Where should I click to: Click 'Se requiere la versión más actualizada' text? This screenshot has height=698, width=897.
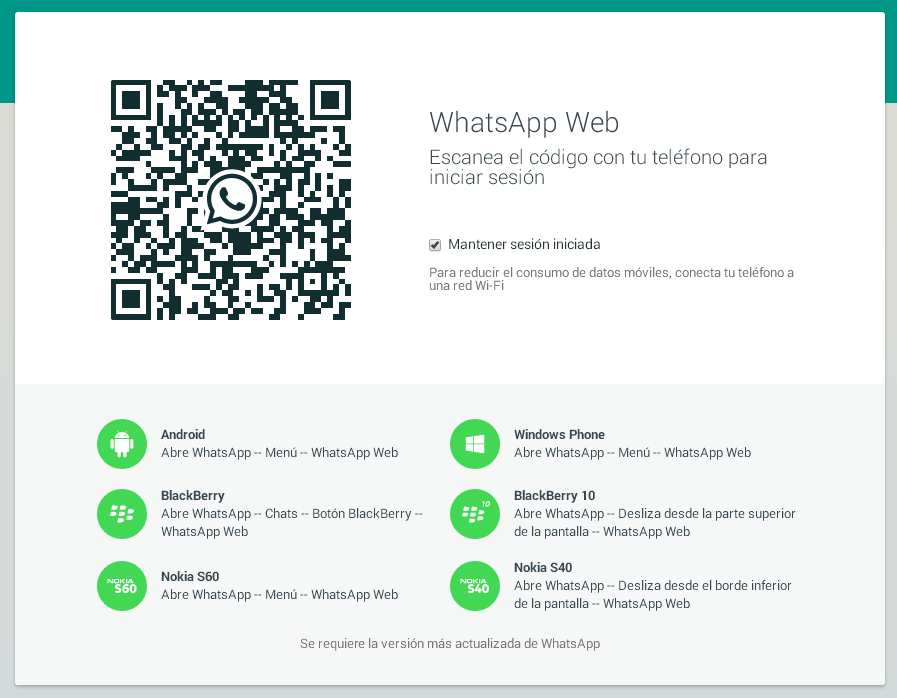(x=450, y=644)
